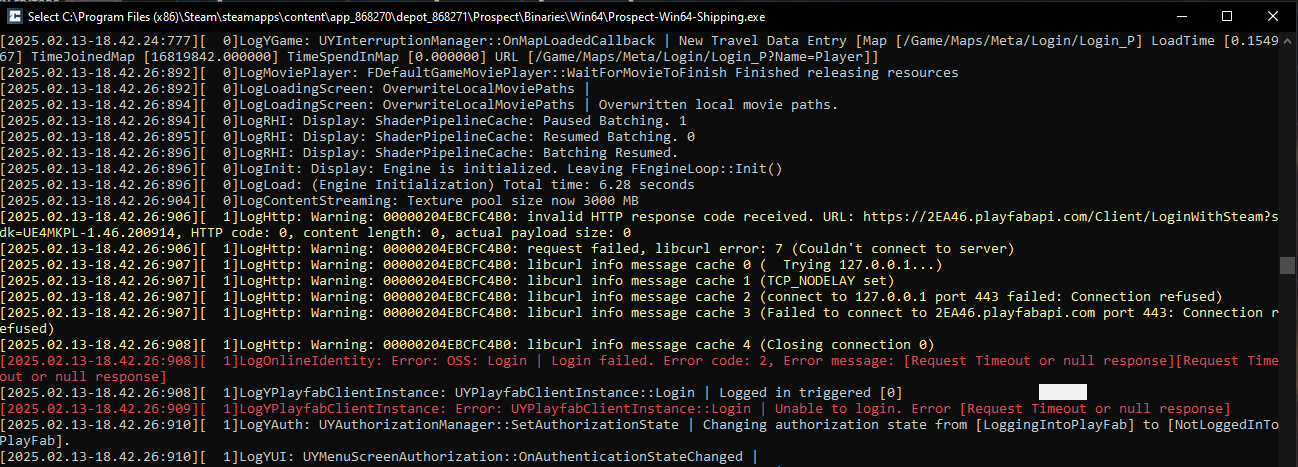Click the red LogOnlineIdentity error line
The width and height of the screenshot is (1298, 467).
[640, 368]
